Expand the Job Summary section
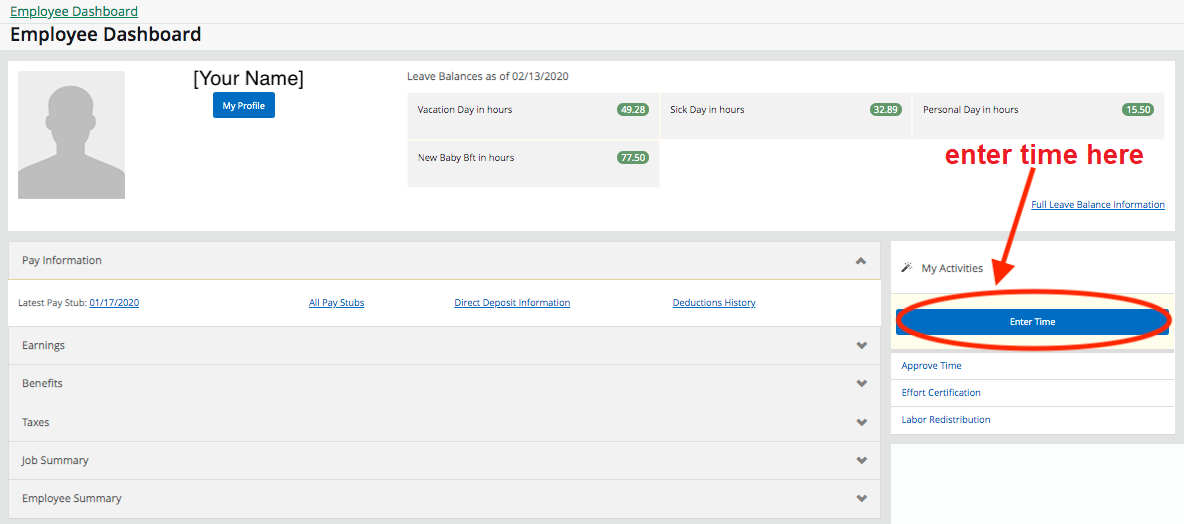 click(x=860, y=461)
